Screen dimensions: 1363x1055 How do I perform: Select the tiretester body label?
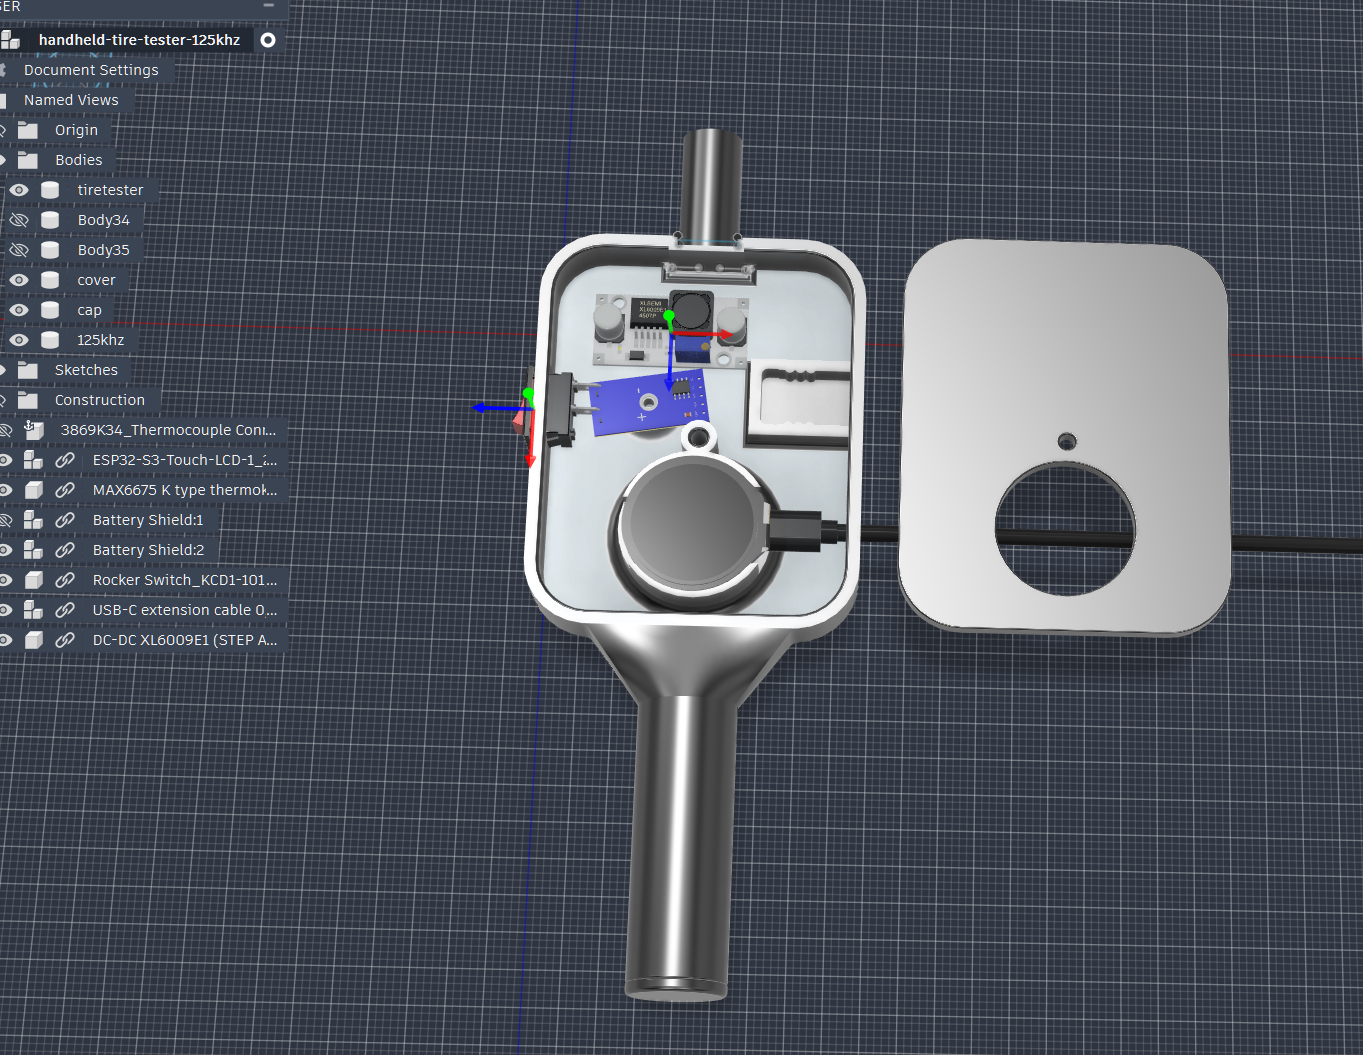pos(110,190)
